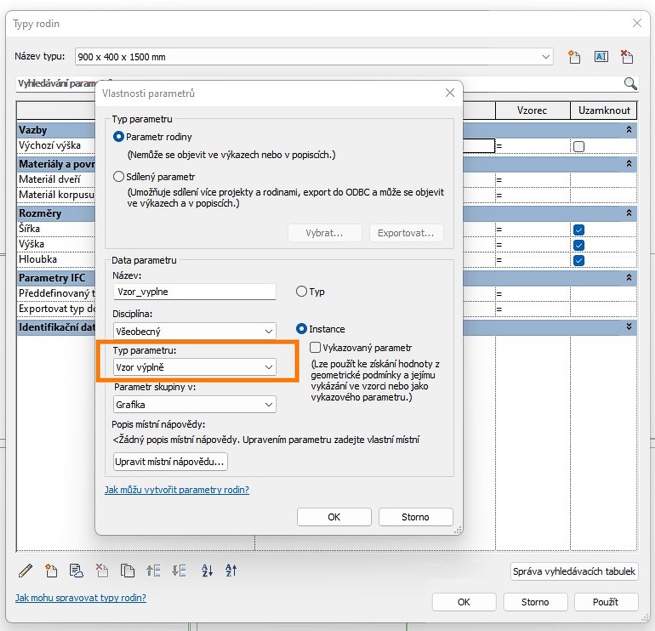Viewport: 655px width, 631px height.
Task: Click the delete parameter icon in bottom toolbar
Action: pos(102,571)
